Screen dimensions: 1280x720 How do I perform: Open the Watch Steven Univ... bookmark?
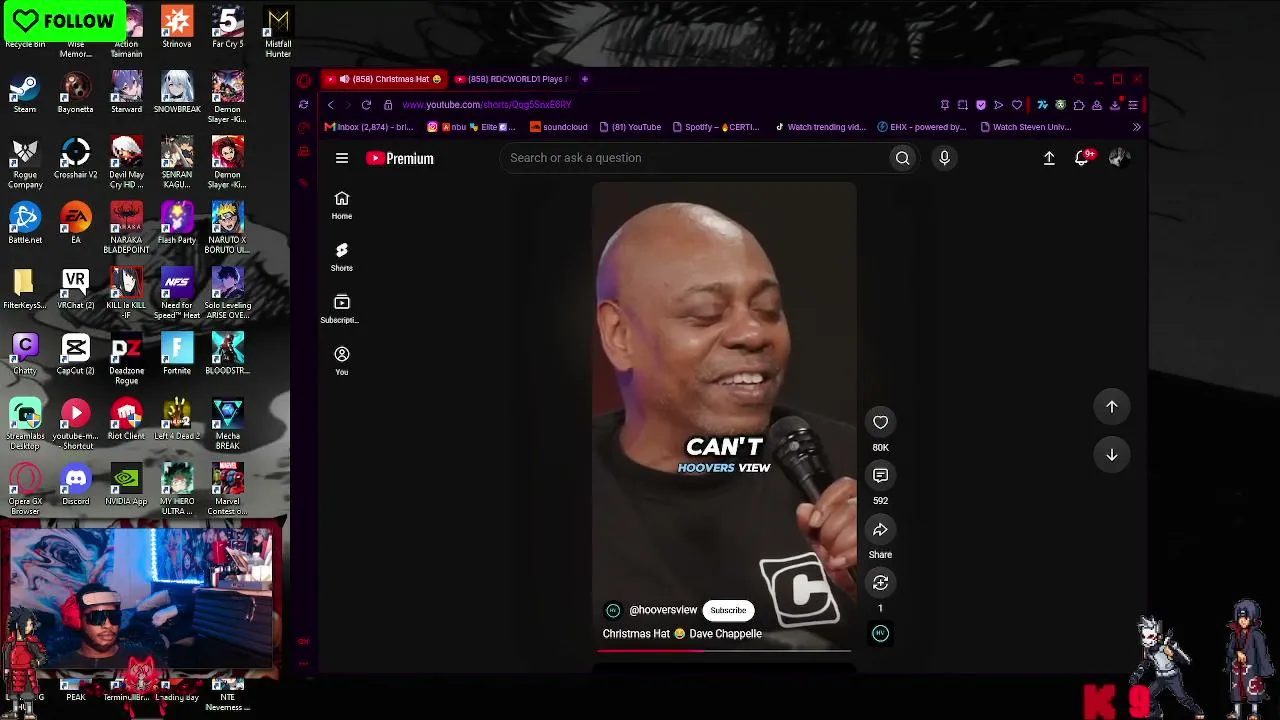point(1026,127)
